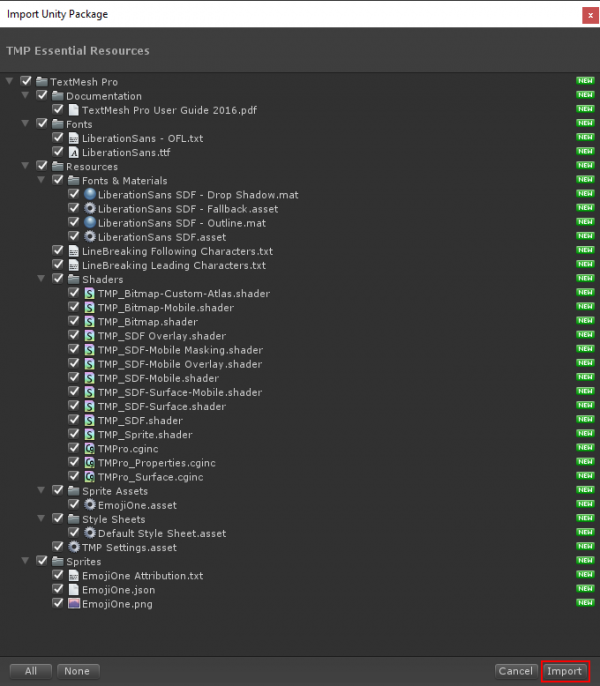Screen dimensions: 600x686
Task: Click the asset icon for LiberationSans SDF - Fallback
Action: tap(89, 209)
